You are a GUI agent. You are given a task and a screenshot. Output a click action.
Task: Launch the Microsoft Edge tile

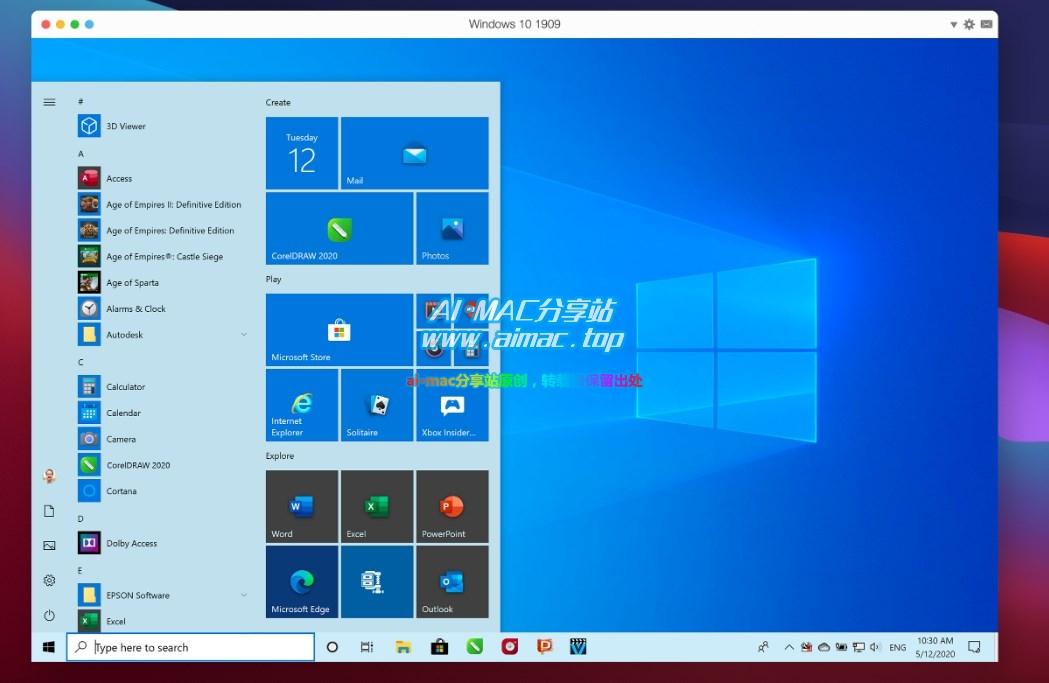tap(302, 581)
